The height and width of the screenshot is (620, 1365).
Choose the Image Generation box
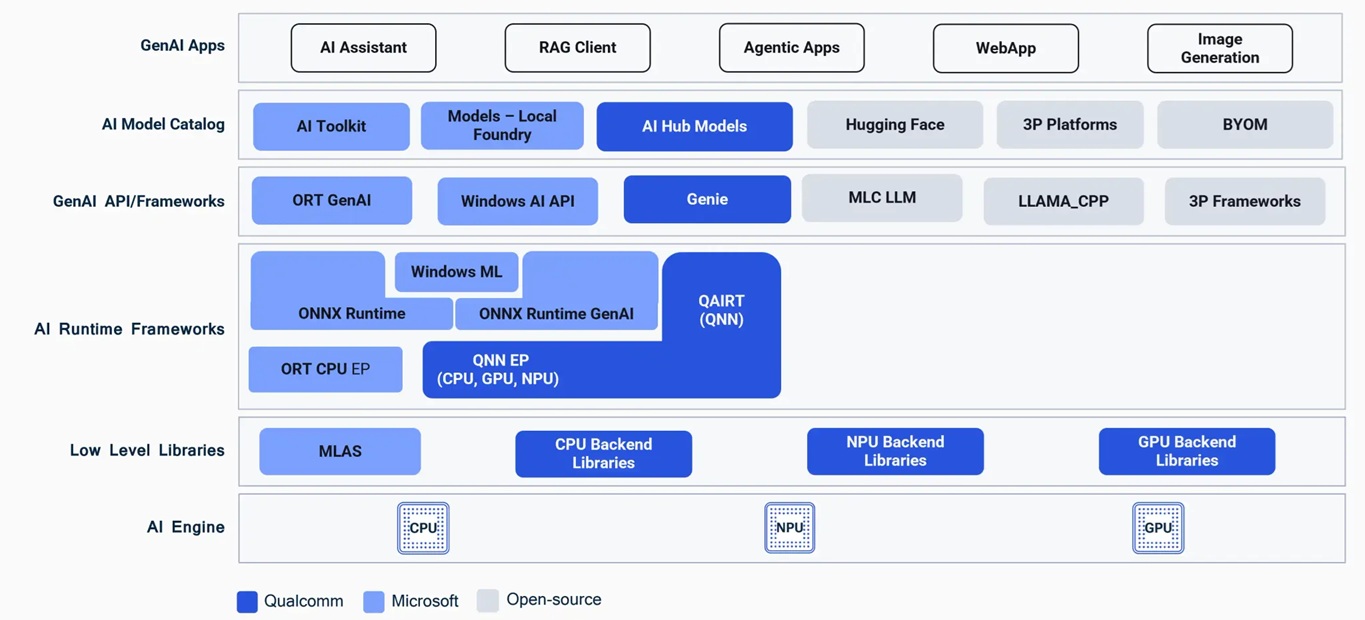(x=1219, y=48)
